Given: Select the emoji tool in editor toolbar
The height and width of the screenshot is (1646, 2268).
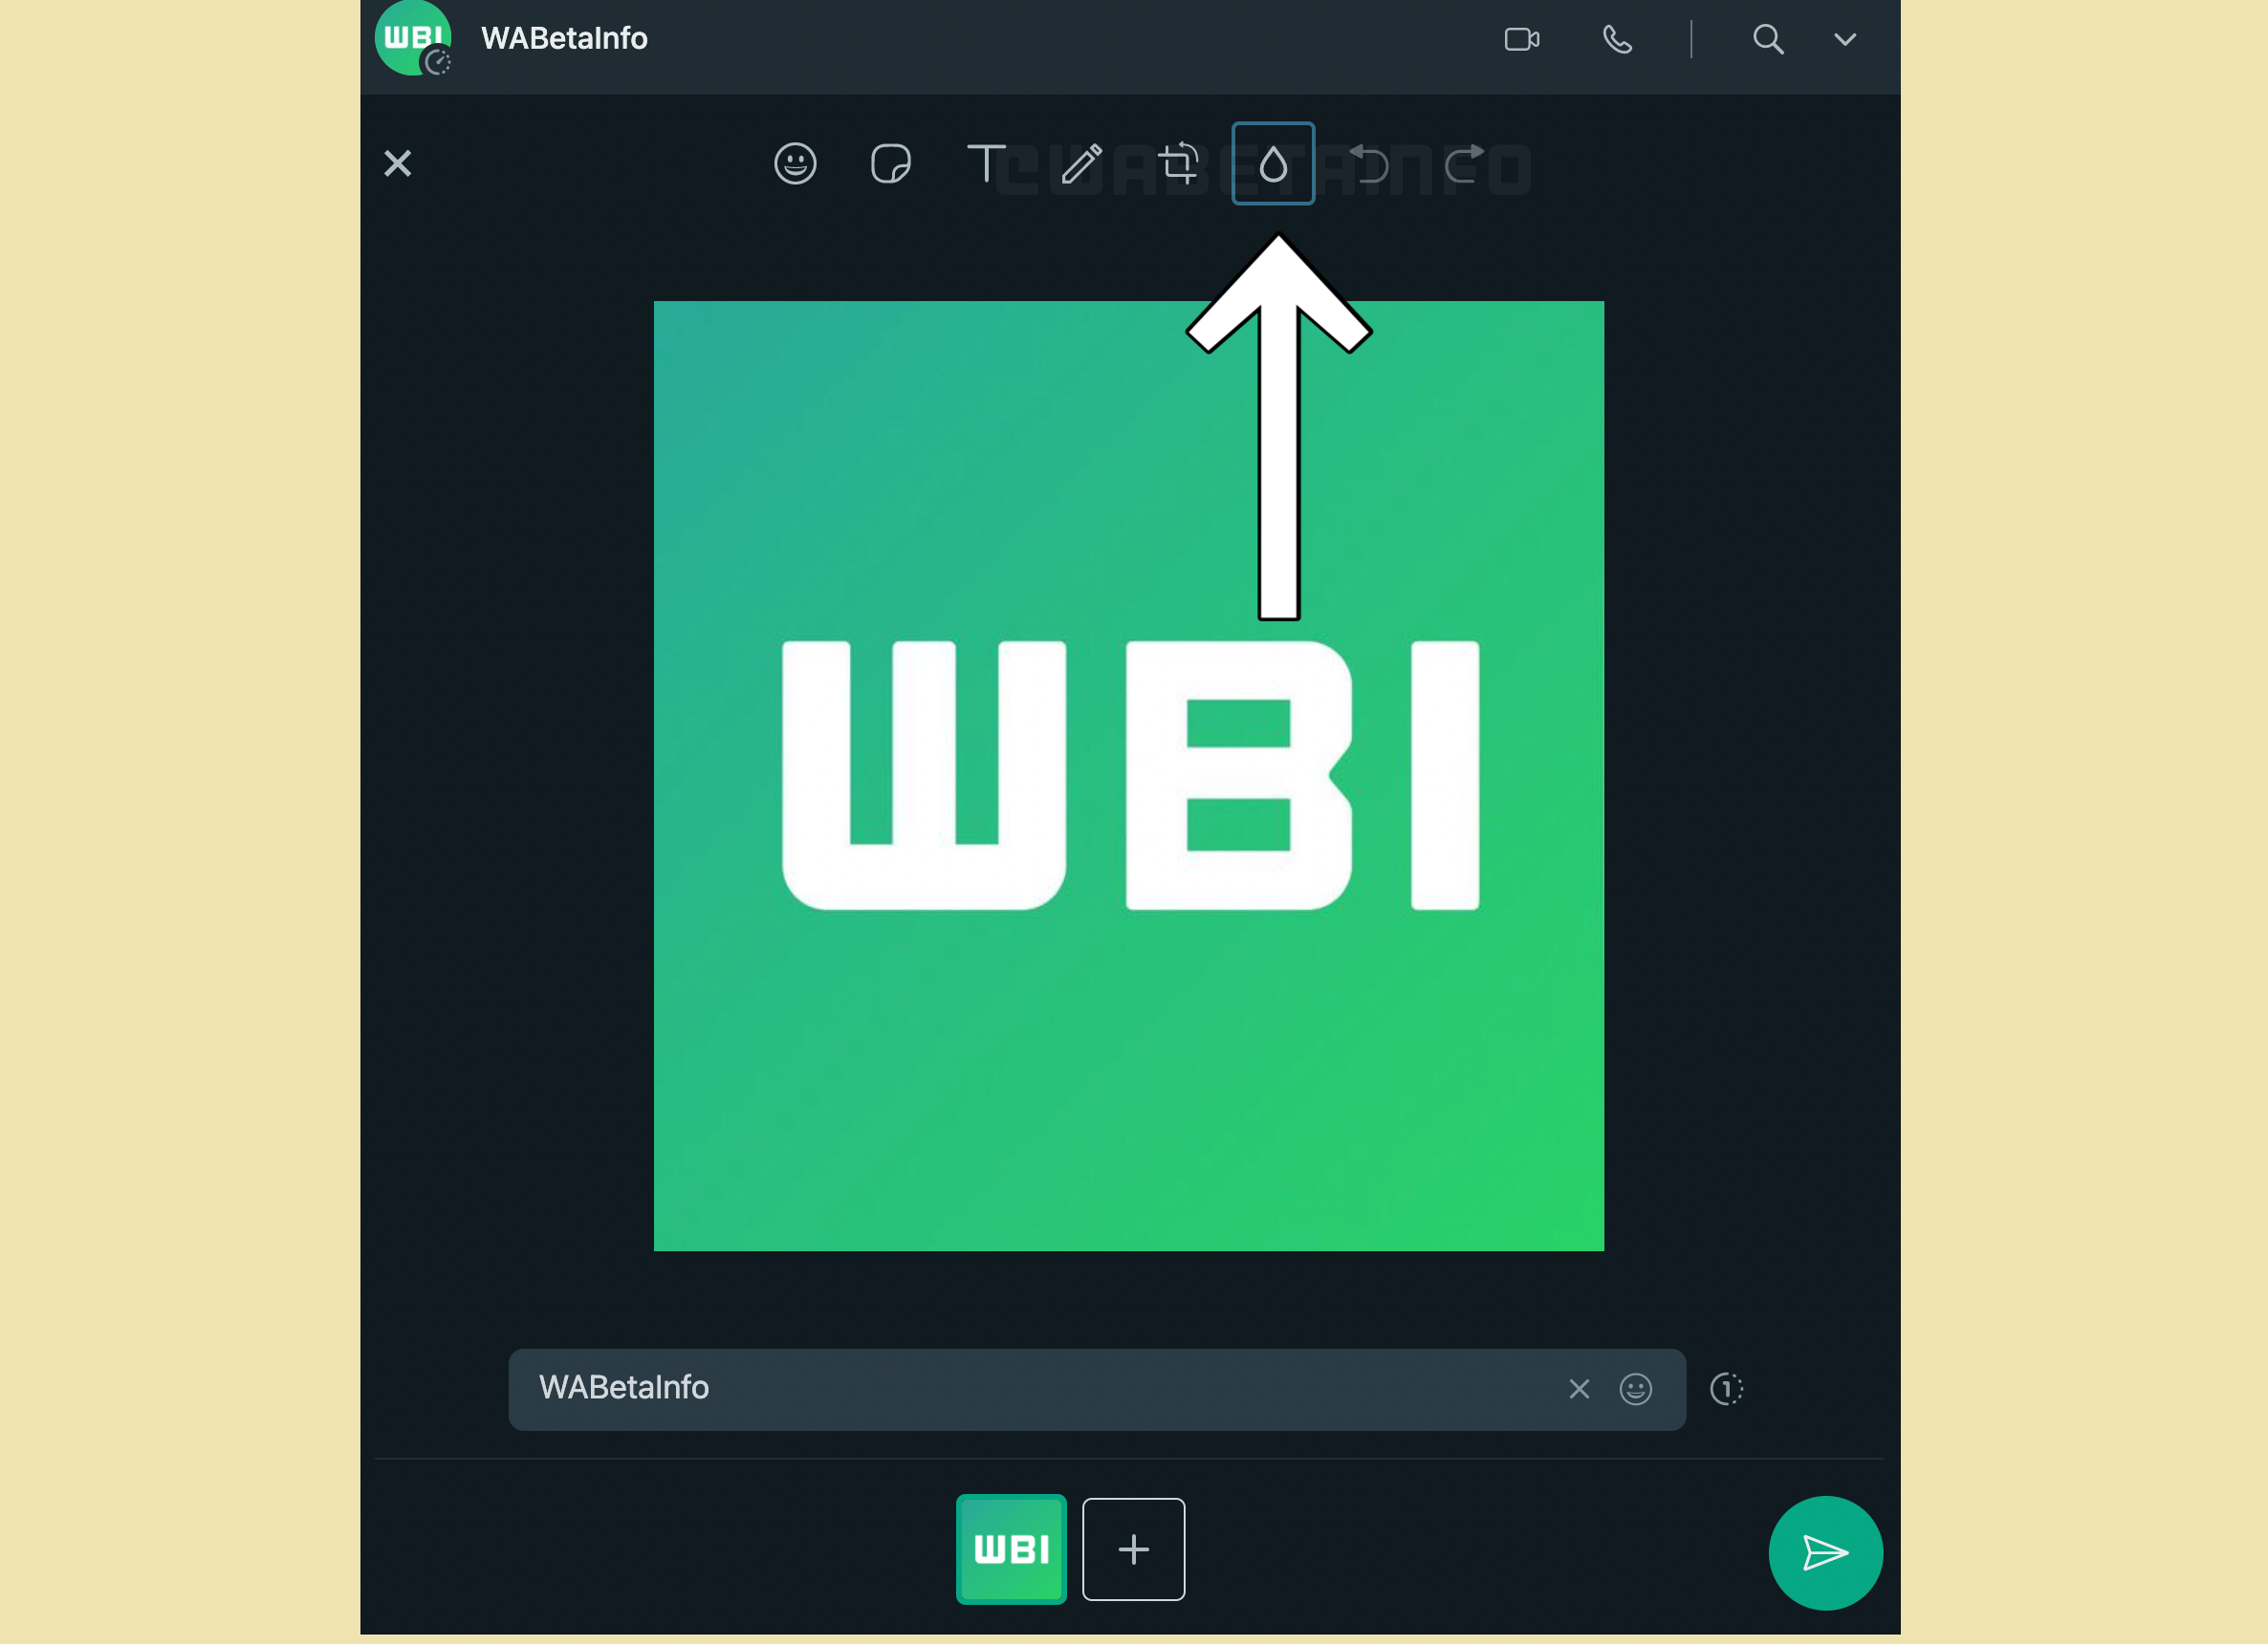Looking at the screenshot, I should click(x=795, y=164).
